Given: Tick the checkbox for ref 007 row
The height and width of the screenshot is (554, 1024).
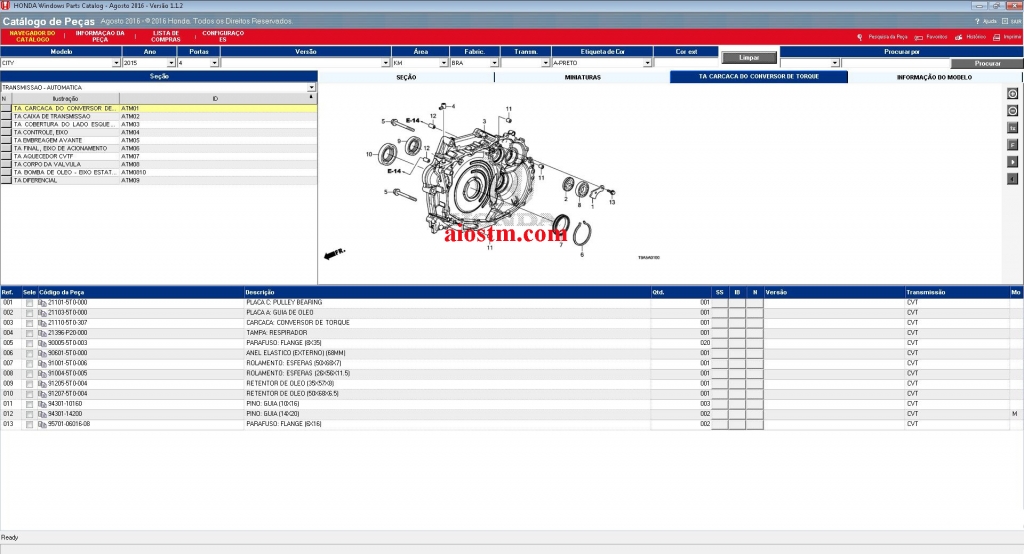Looking at the screenshot, I should [x=29, y=363].
